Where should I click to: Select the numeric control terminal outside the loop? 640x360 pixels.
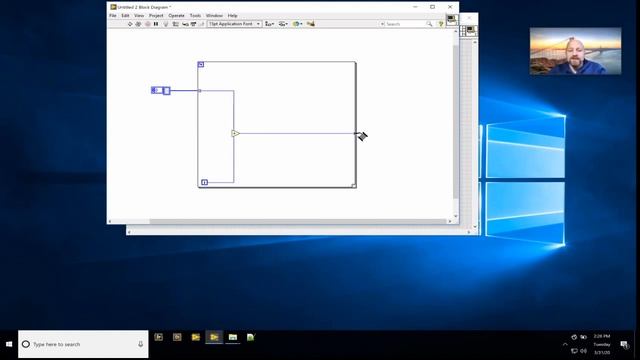click(160, 91)
